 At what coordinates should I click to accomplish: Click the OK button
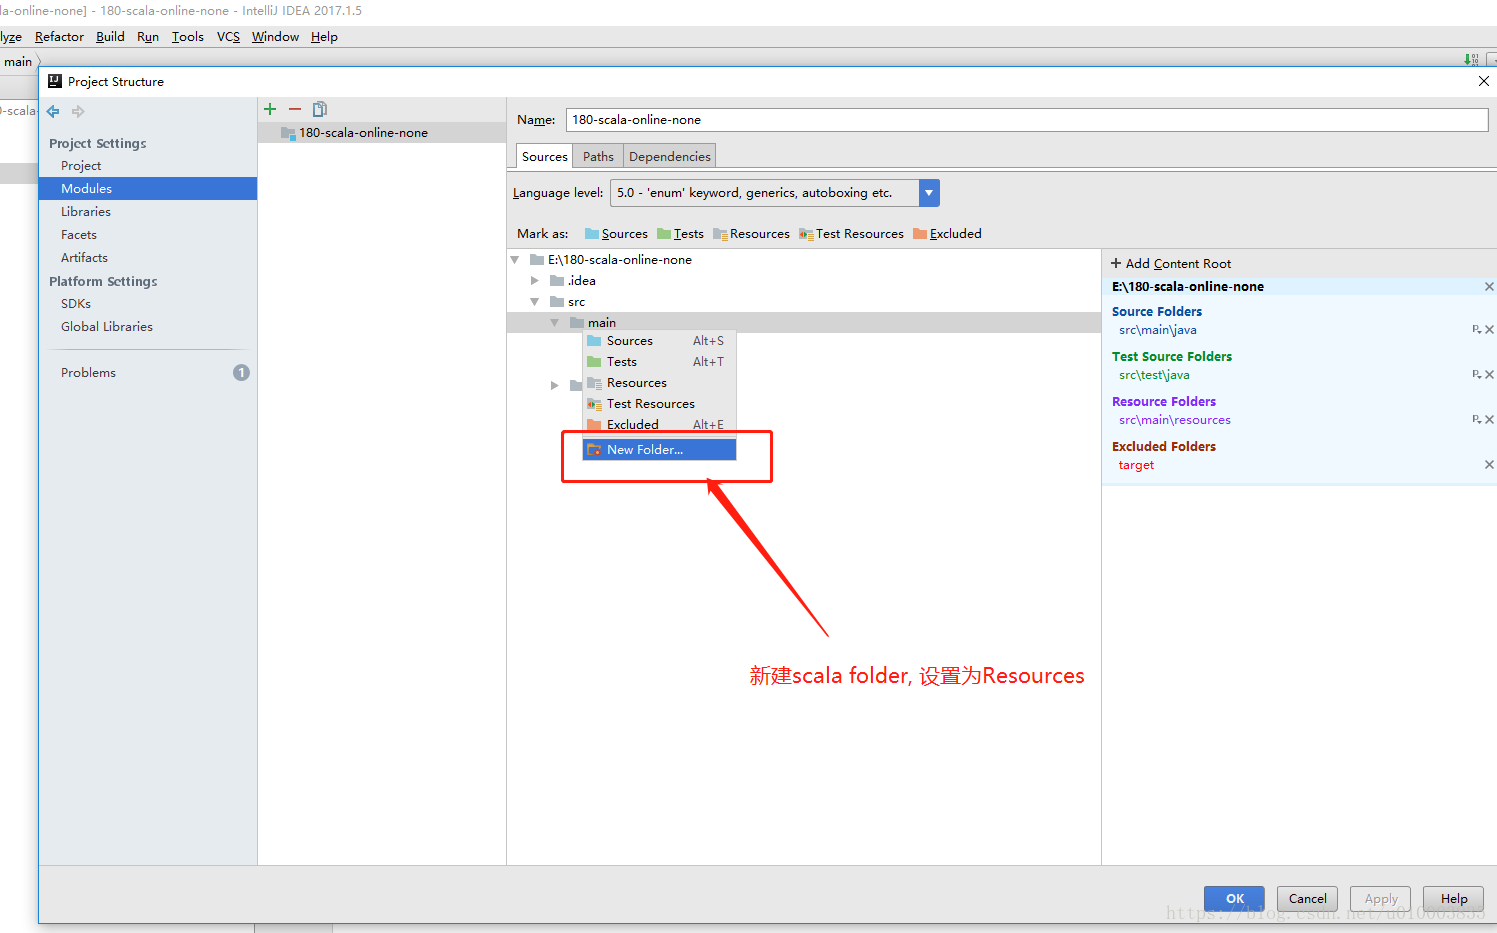[x=1234, y=899]
